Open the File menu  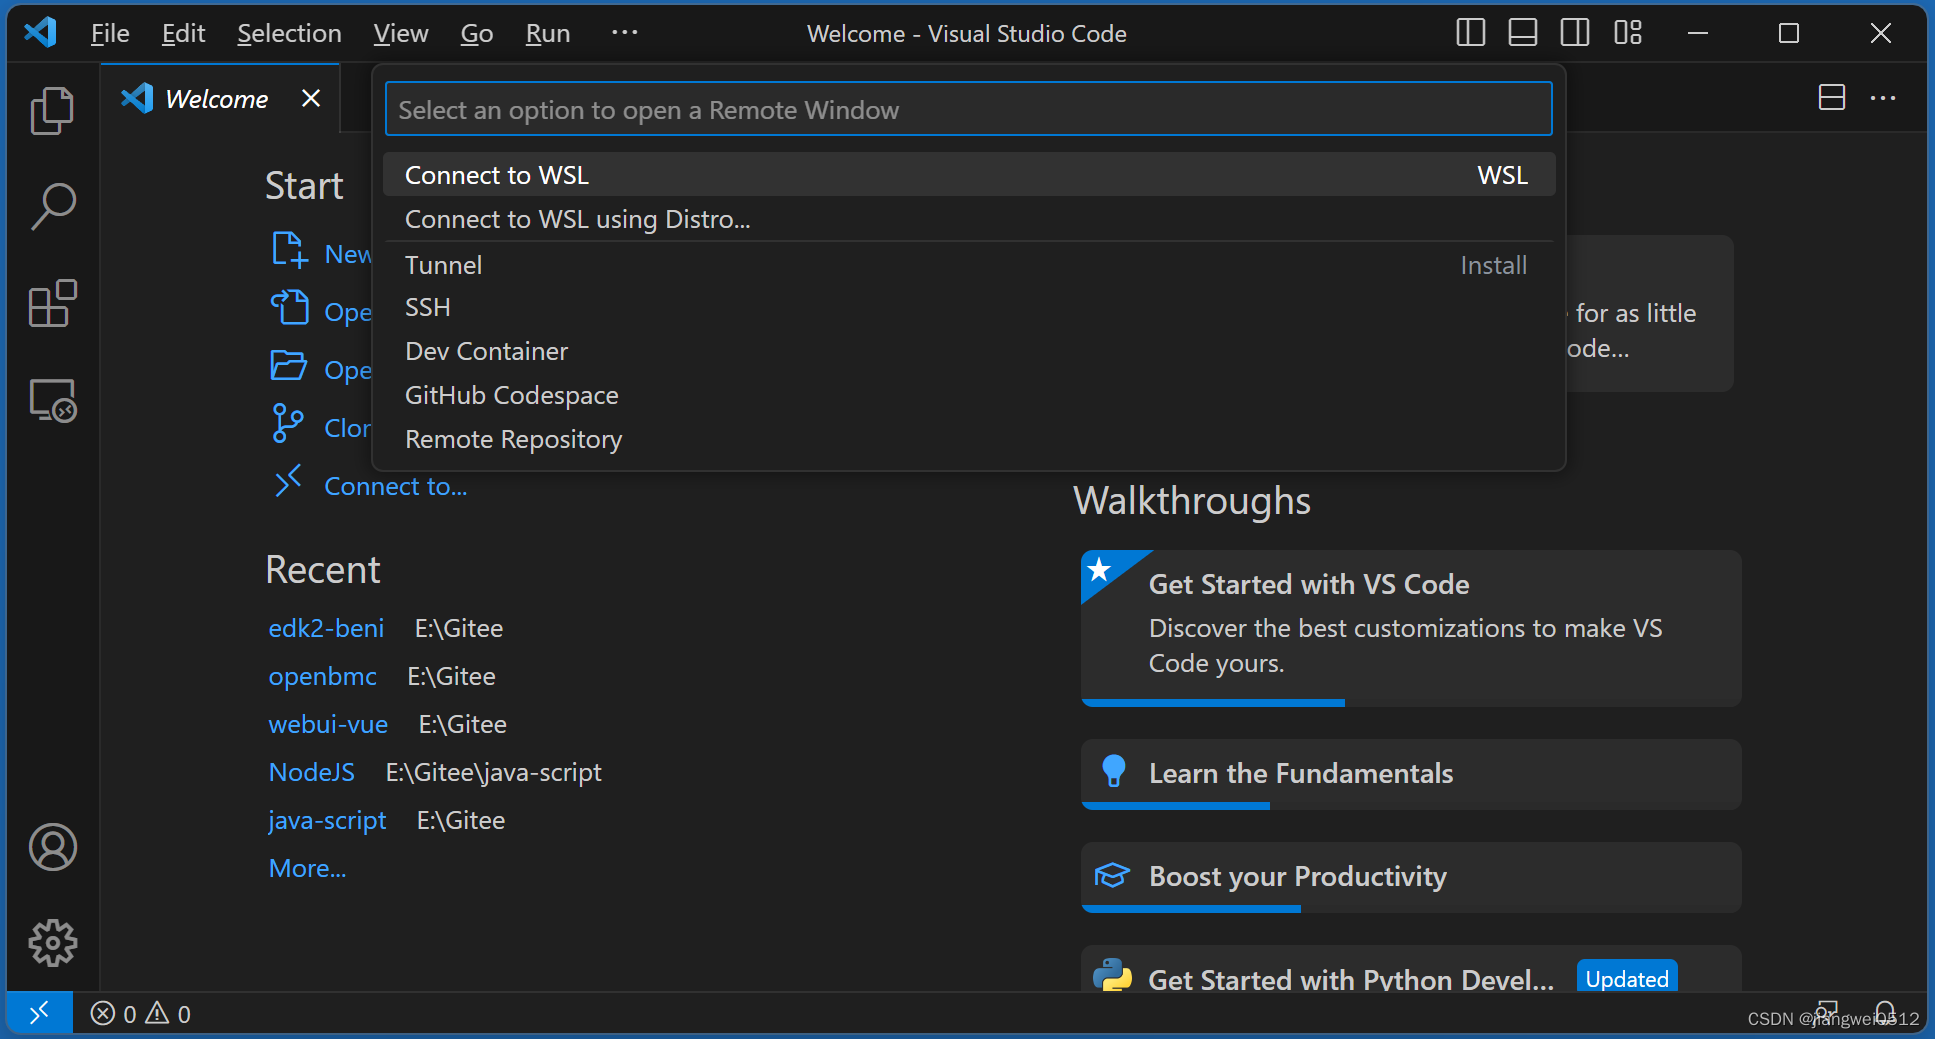110,33
